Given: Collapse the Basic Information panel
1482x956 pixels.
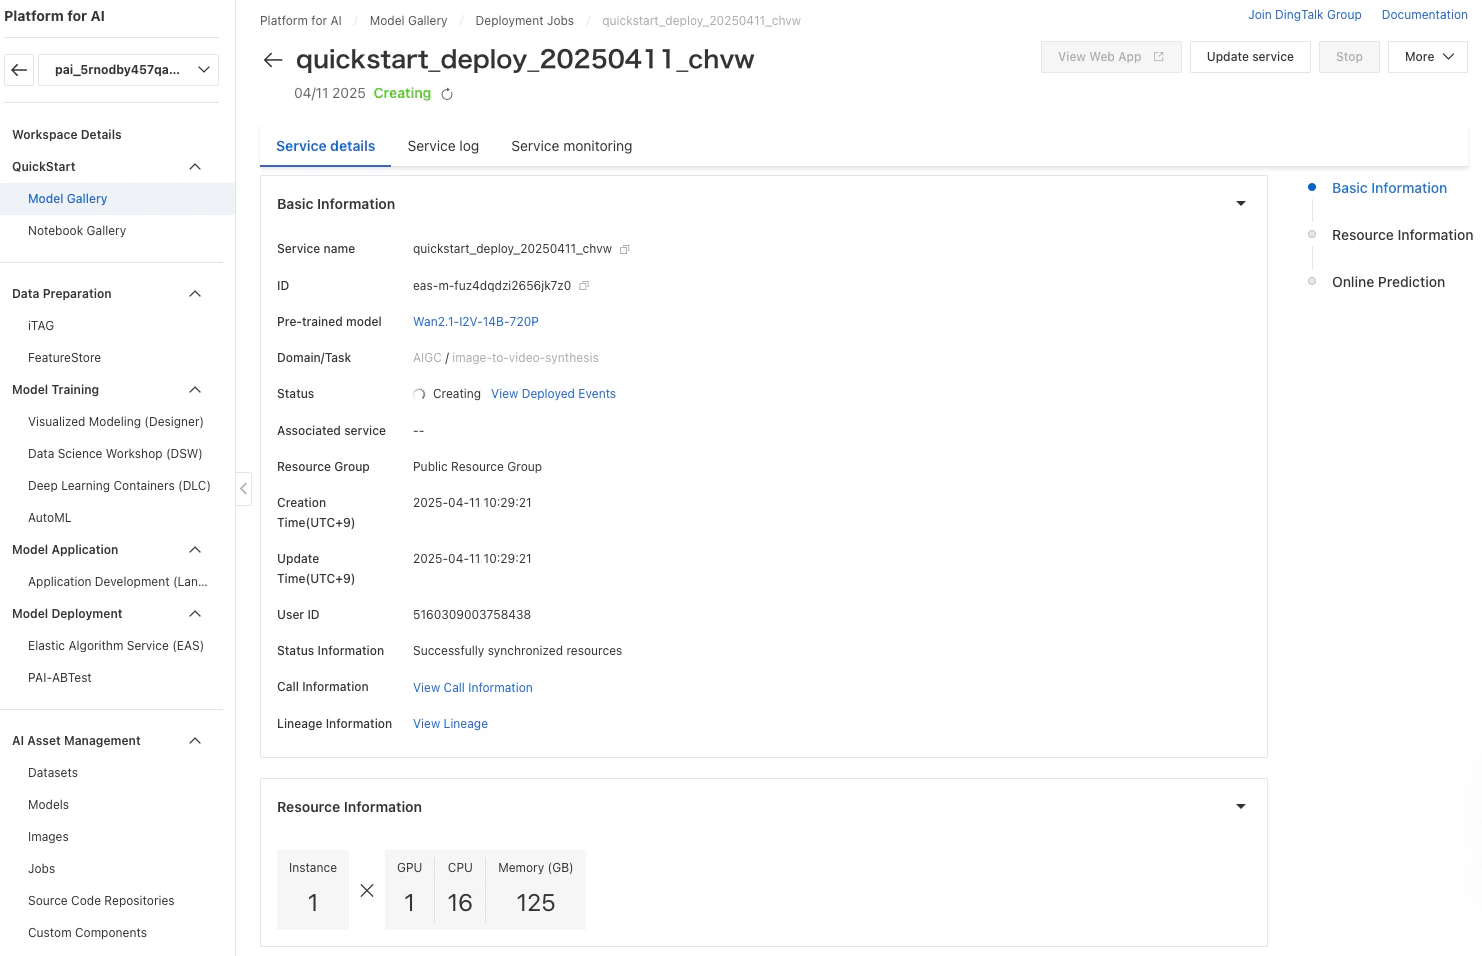Looking at the screenshot, I should coord(1241,204).
